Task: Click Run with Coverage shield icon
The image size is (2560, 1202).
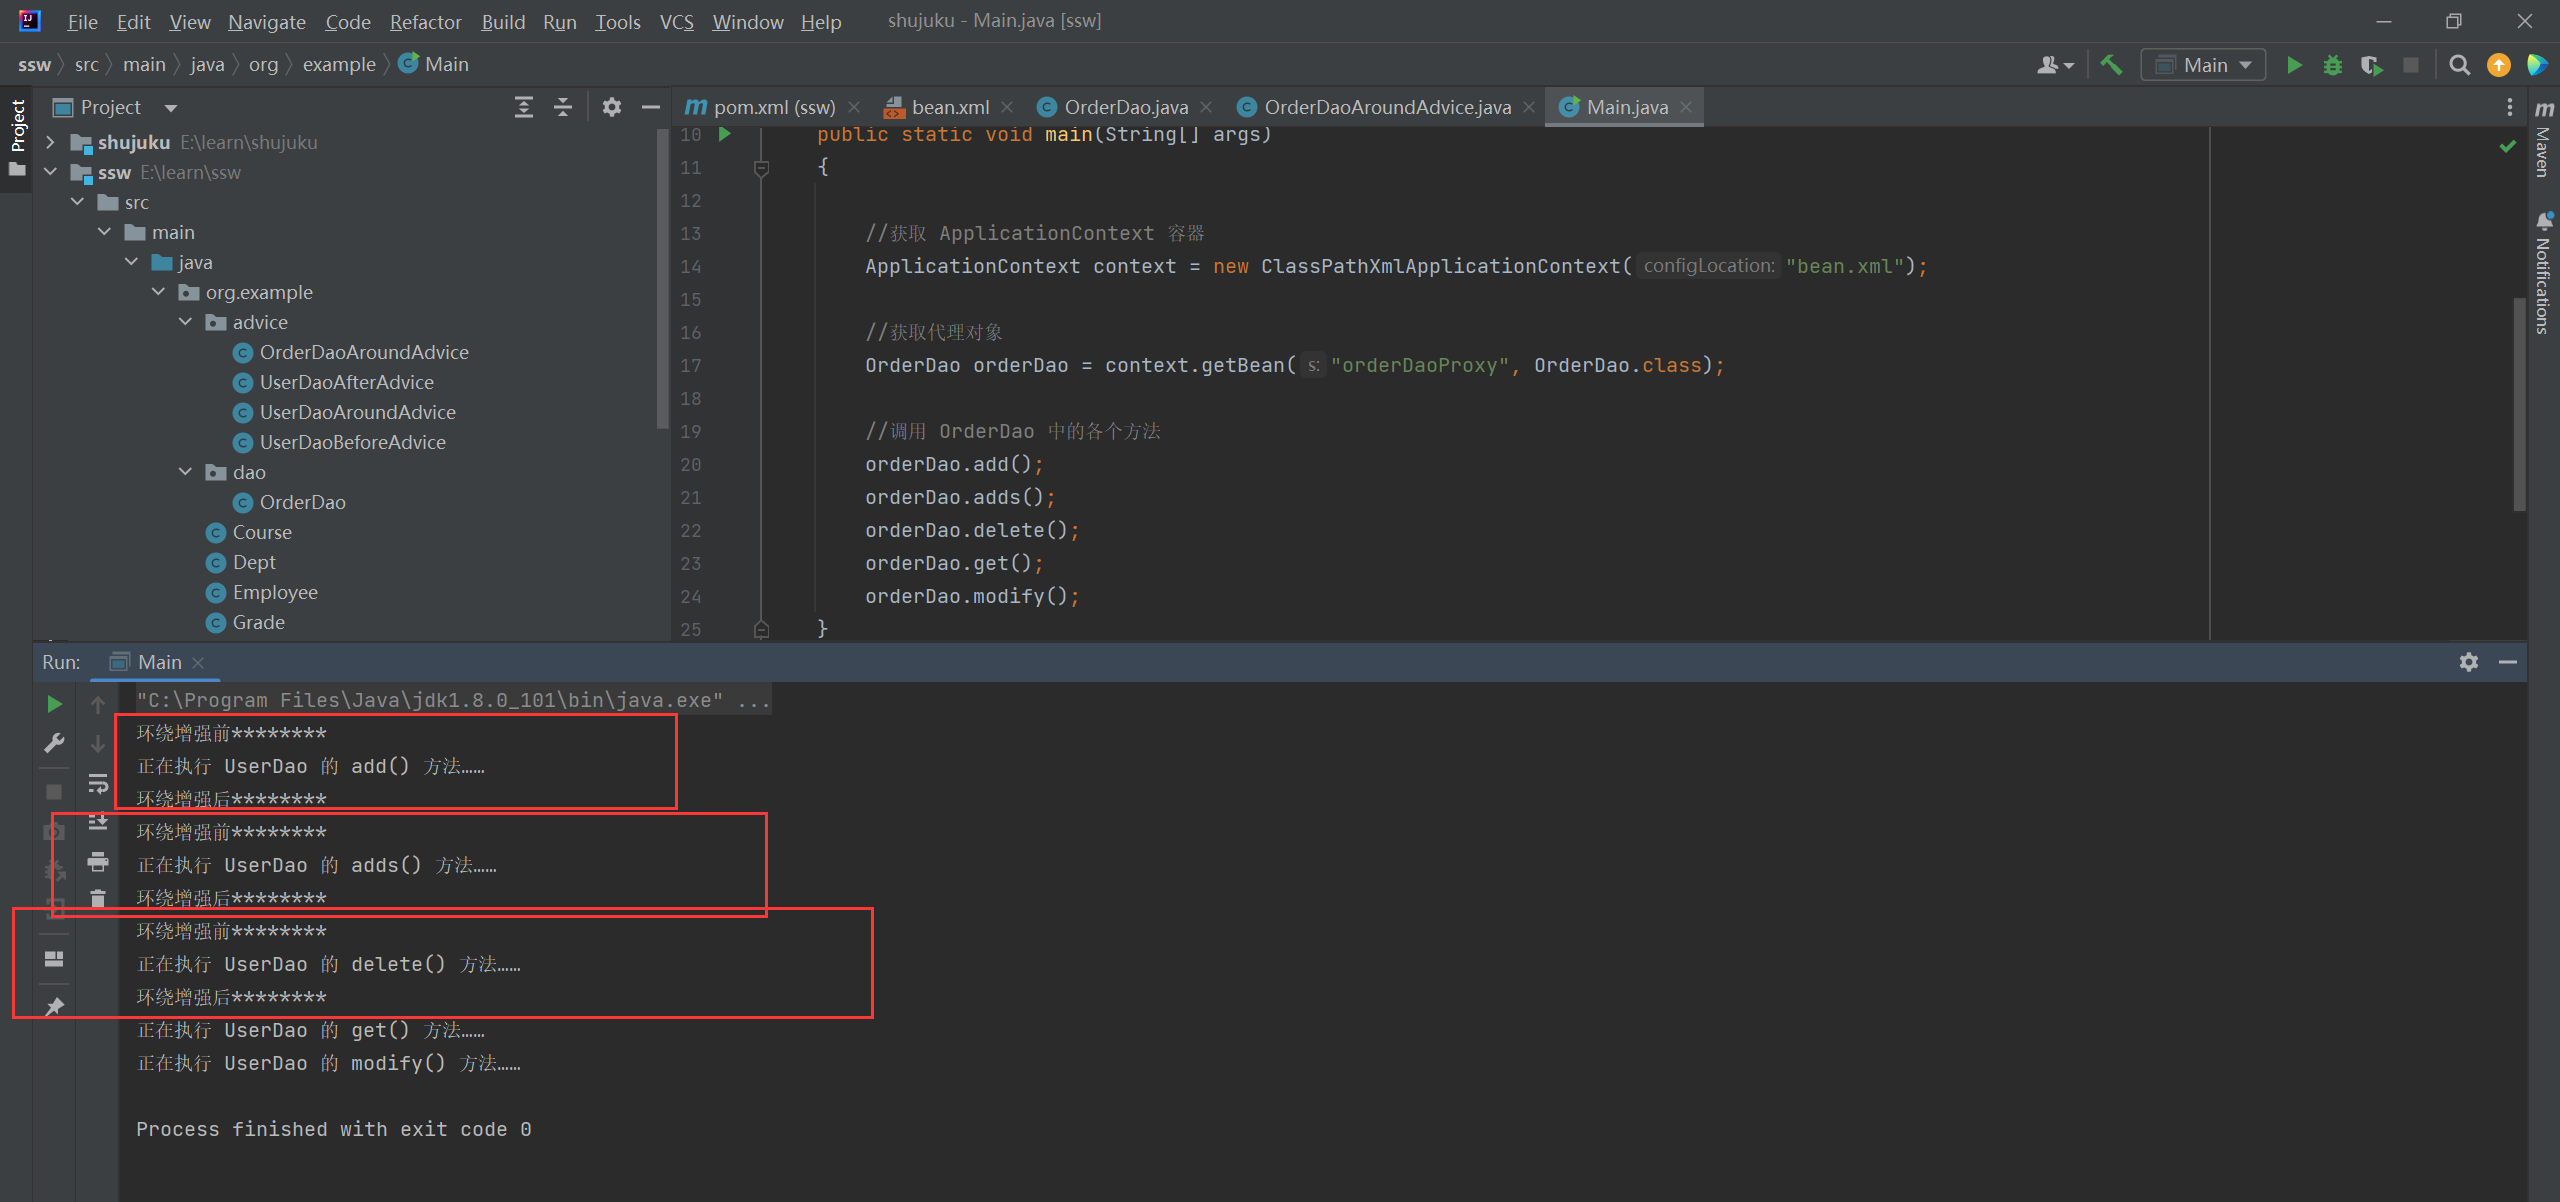Action: tap(2371, 65)
